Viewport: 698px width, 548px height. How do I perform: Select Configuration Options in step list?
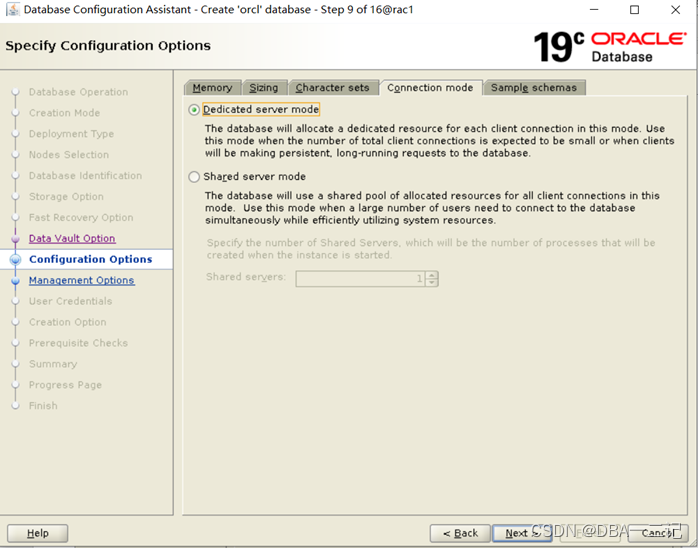click(90, 259)
